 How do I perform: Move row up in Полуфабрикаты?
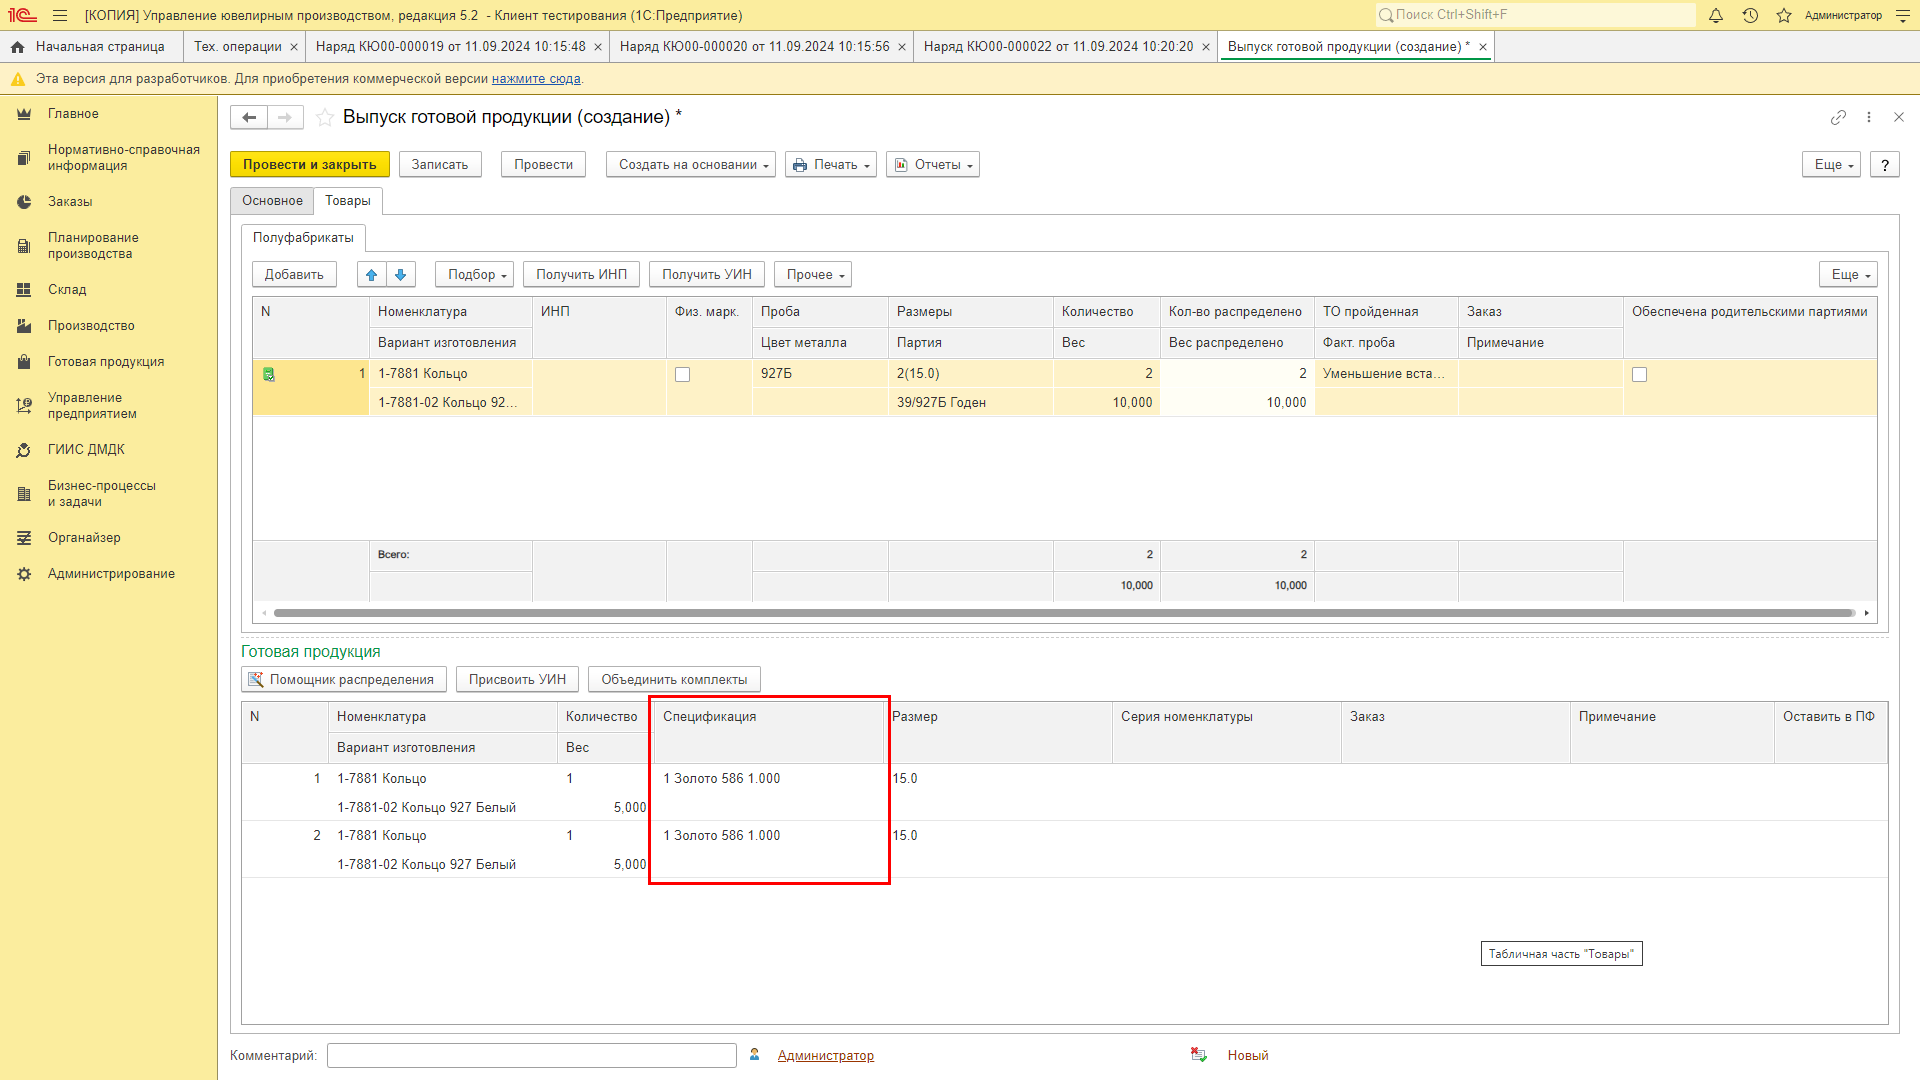click(x=371, y=275)
